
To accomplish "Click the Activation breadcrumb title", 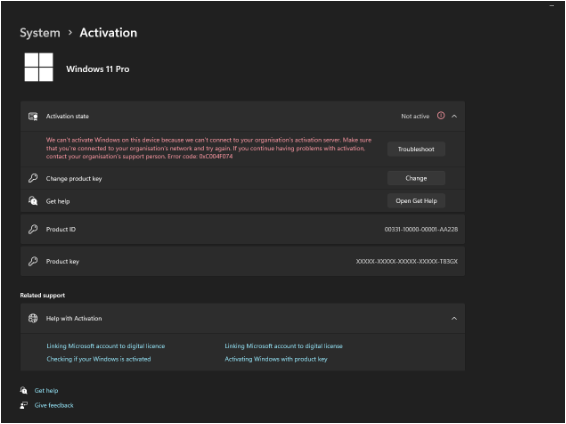I will coord(108,33).
